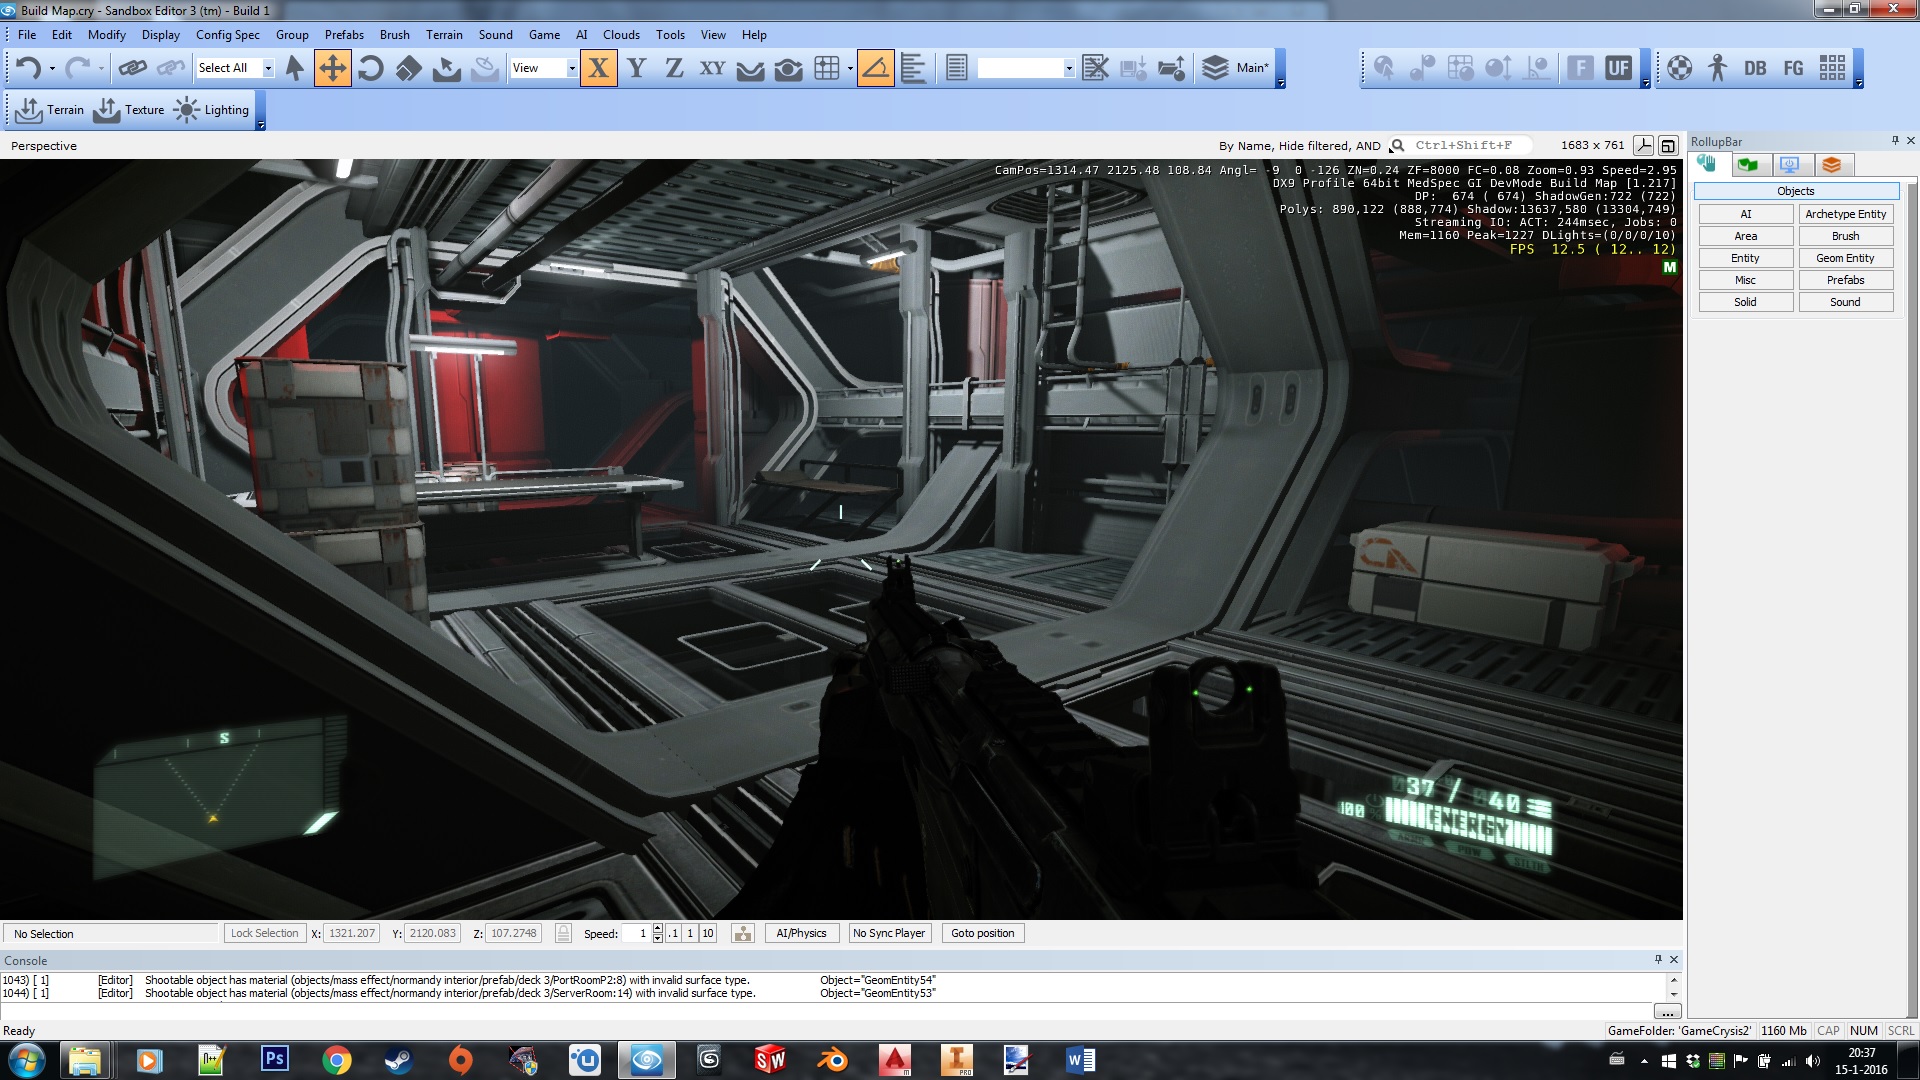This screenshot has height=1080, width=1920.
Task: Toggle the lock aspect padlock icon
Action: (563, 933)
